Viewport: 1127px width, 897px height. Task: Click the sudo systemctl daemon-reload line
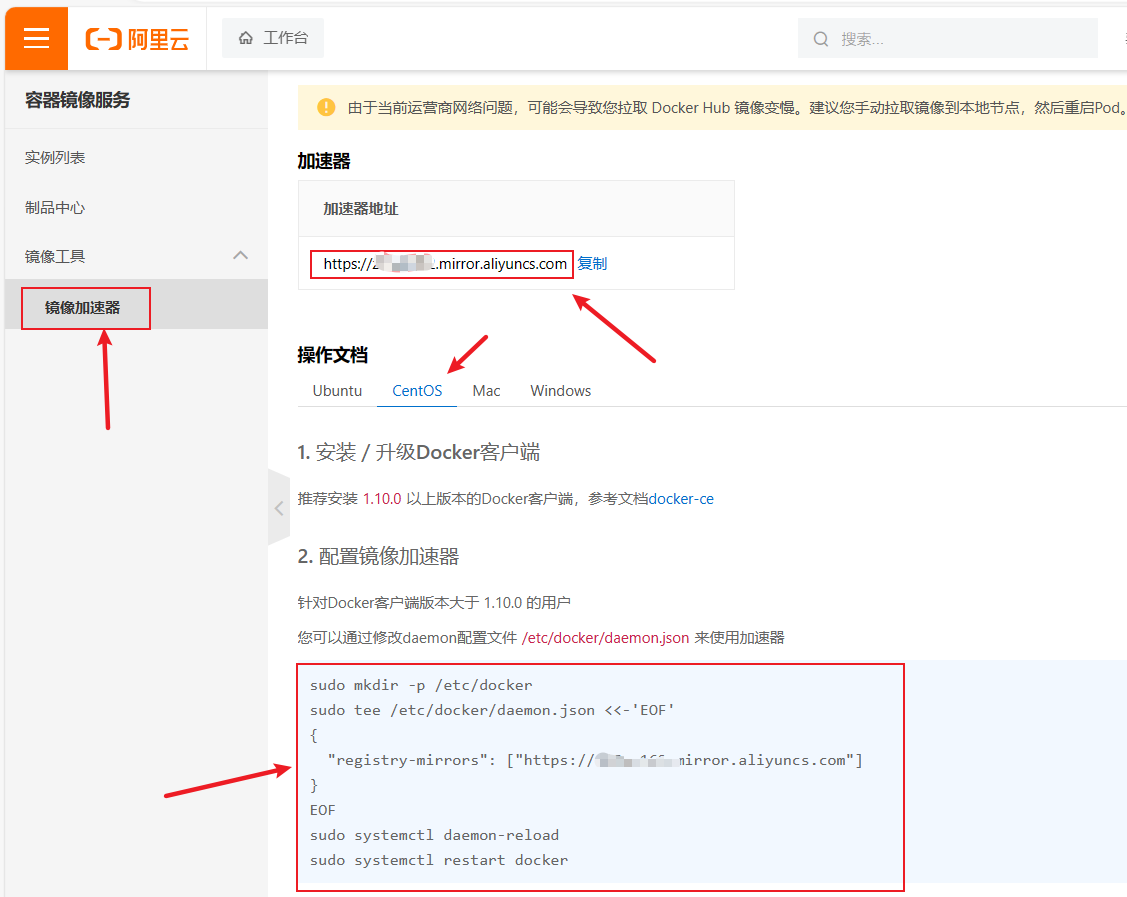click(434, 835)
